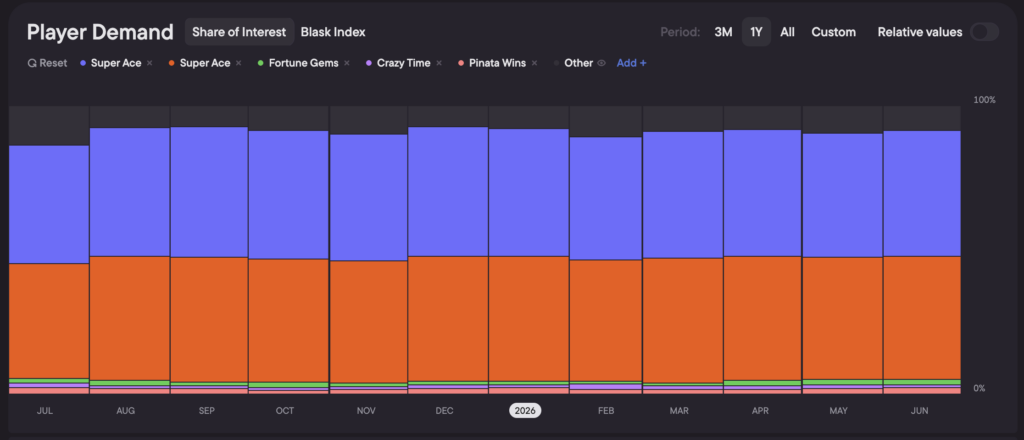Toggle visibility of the Other series
This screenshot has height=440, width=1024.
(601, 63)
